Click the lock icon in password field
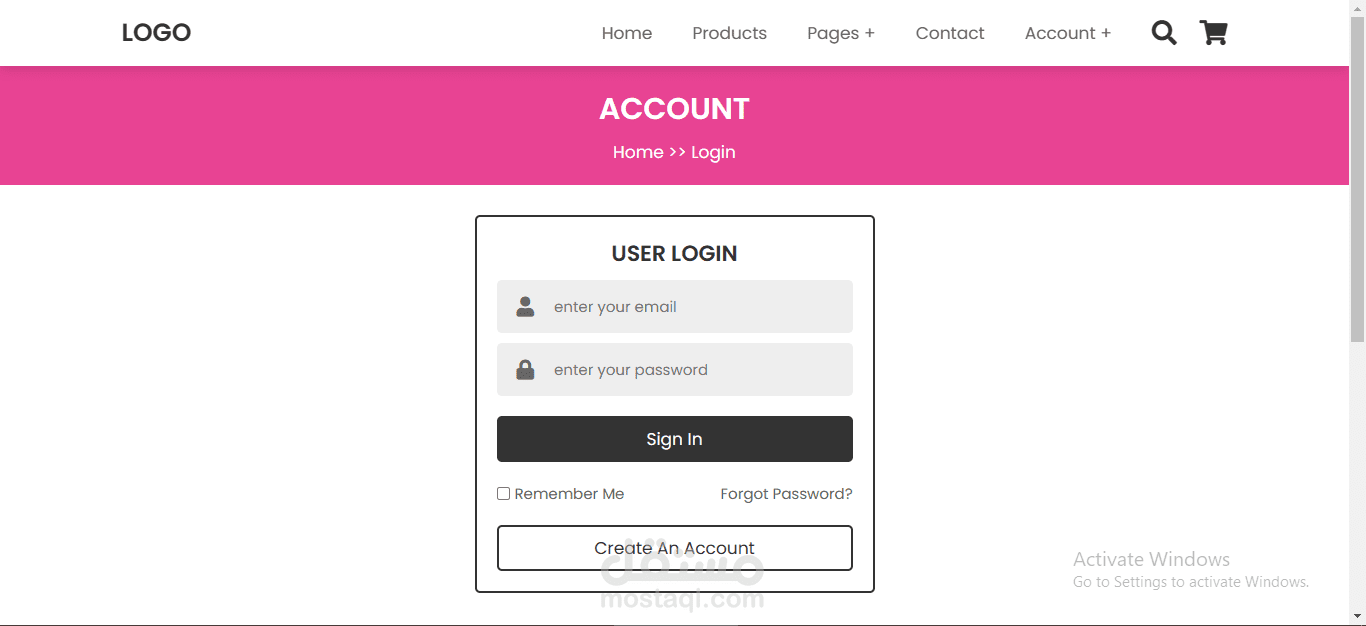The image size is (1366, 626). pyautogui.click(x=525, y=370)
